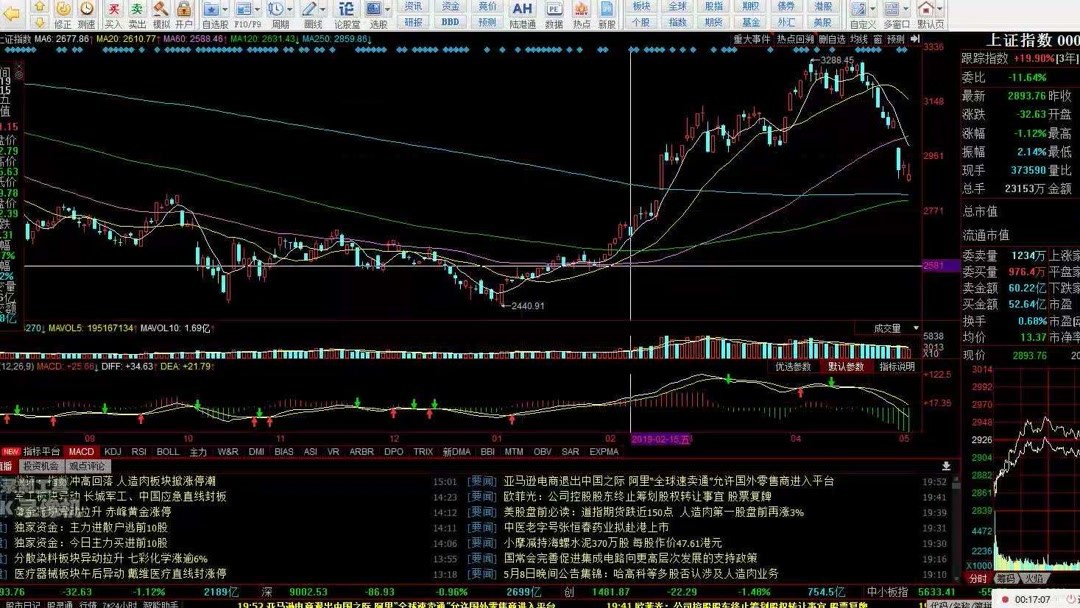Click the news list scroll-down arrow
1080x608 pixels.
(946, 463)
